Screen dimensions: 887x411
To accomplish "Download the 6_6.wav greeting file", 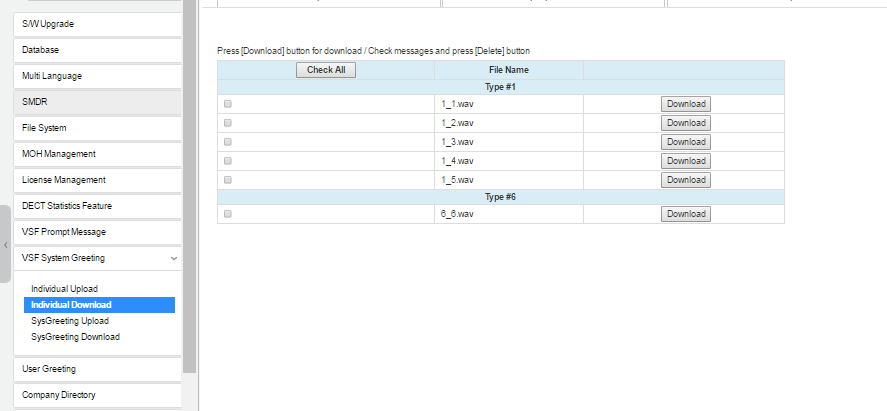I will [686, 214].
